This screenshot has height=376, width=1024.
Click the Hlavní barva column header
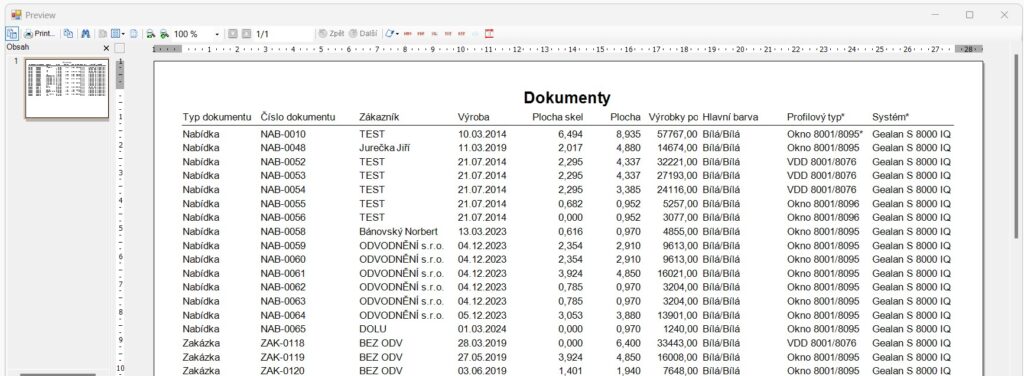(730, 117)
